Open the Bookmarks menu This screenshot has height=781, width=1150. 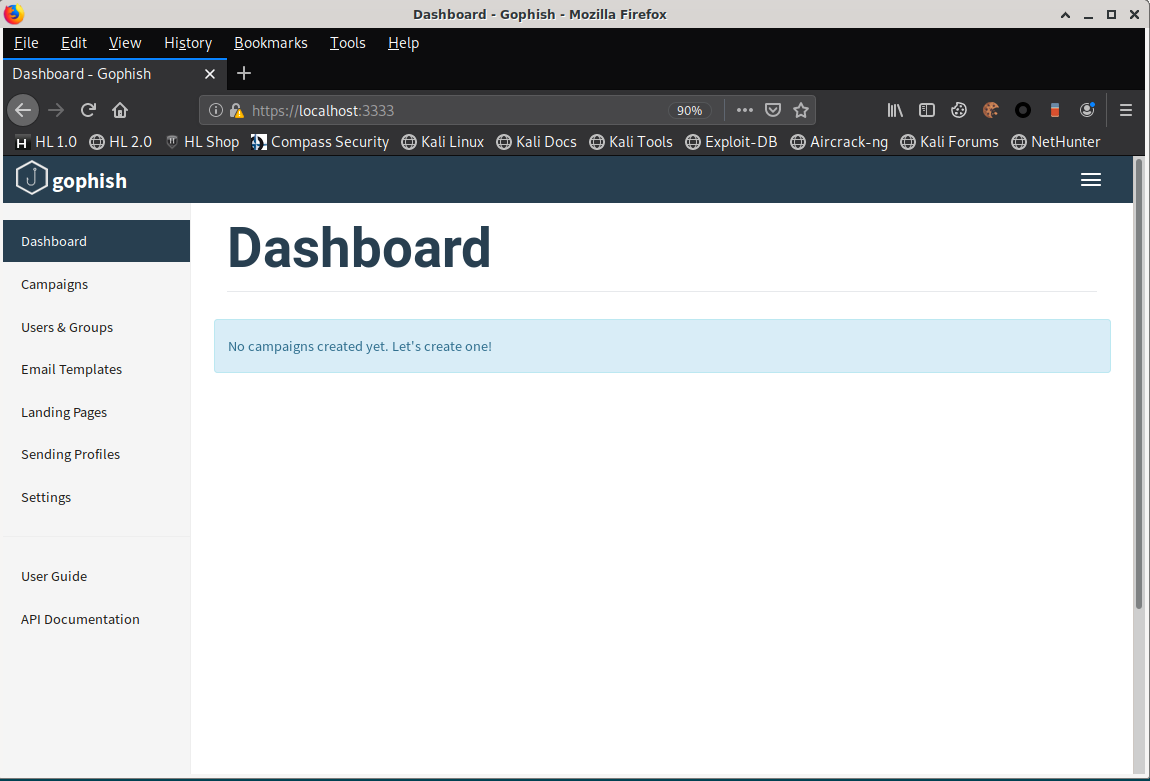coord(270,43)
